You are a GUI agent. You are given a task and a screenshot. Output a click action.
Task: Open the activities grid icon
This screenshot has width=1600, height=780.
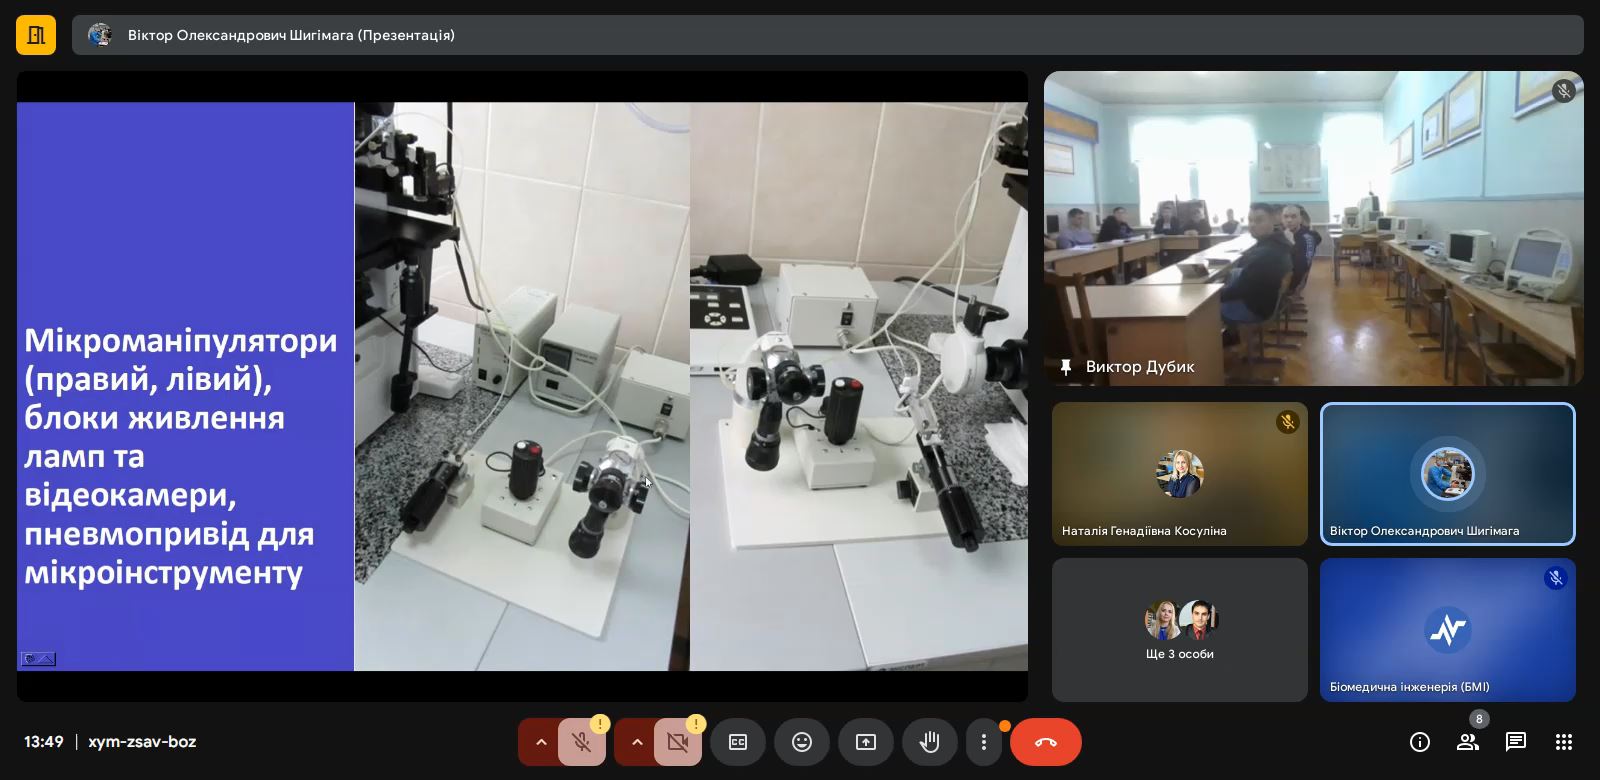tap(1564, 742)
